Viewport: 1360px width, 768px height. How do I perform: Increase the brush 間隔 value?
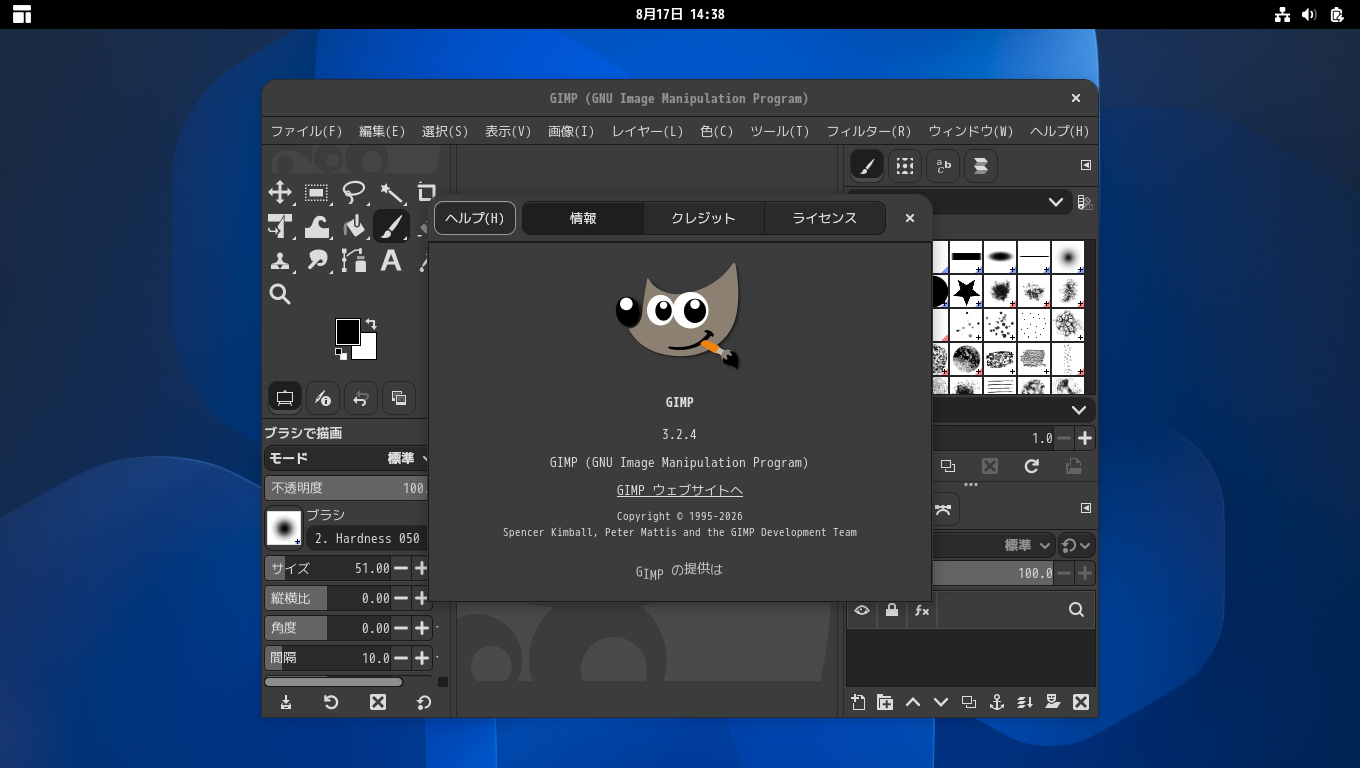pos(421,658)
